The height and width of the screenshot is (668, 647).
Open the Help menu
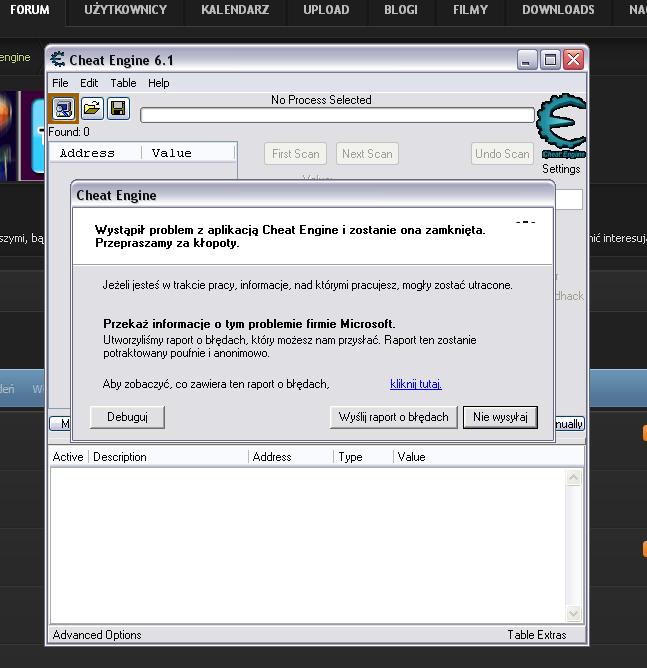point(159,83)
